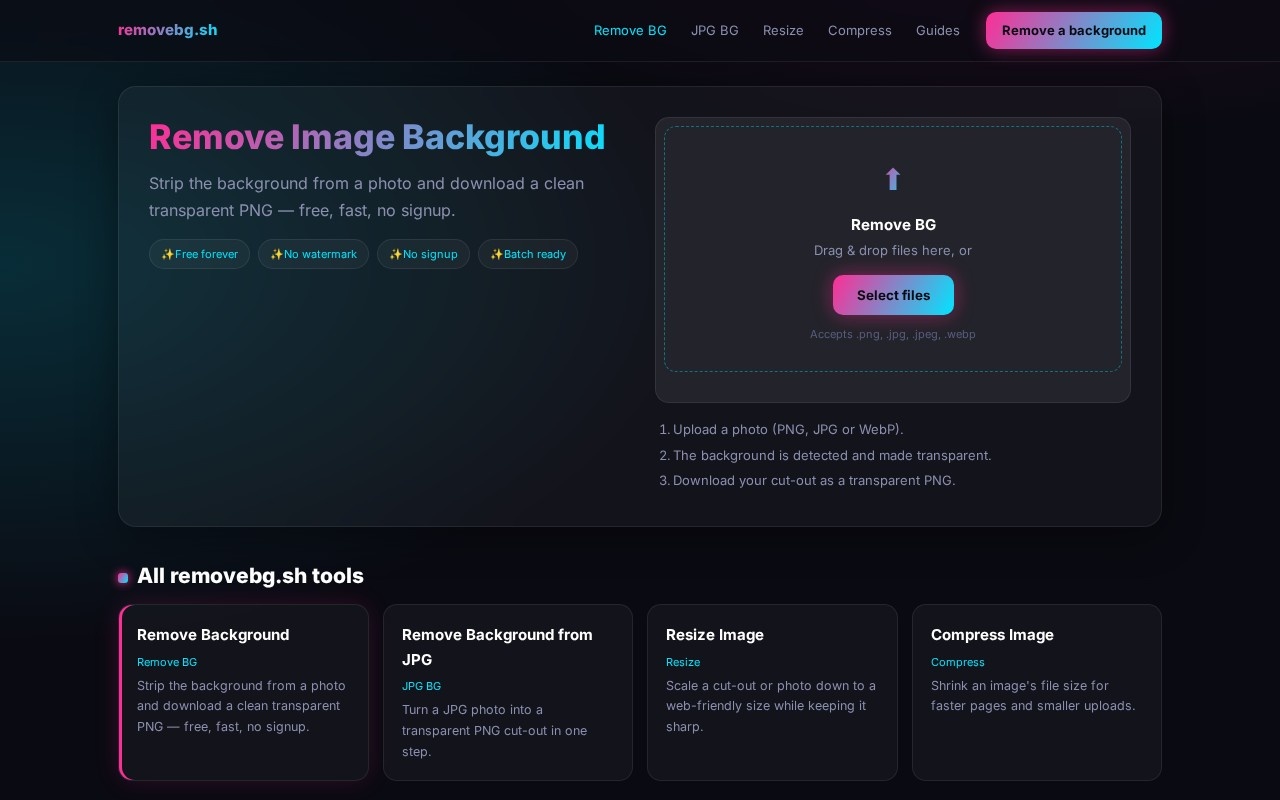Open the removebg.sh home logo
Screen dimensions: 1280x800
tap(168, 30)
